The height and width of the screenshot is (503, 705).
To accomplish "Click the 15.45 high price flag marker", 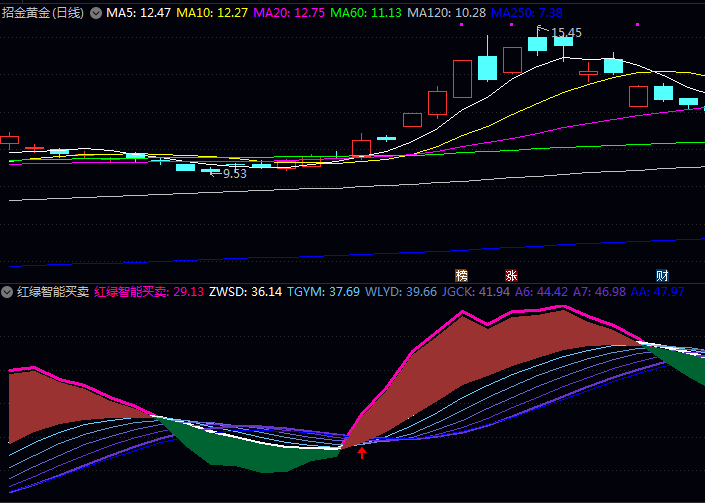I will [560, 32].
